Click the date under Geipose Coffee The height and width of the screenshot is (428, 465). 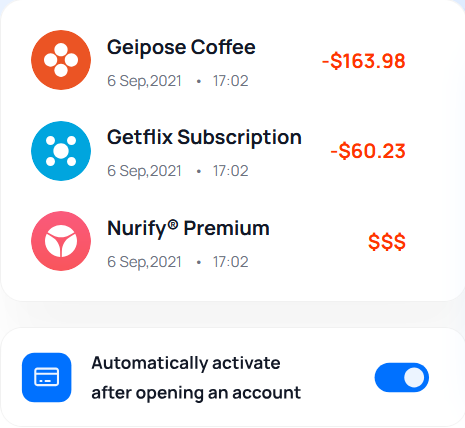(x=144, y=81)
